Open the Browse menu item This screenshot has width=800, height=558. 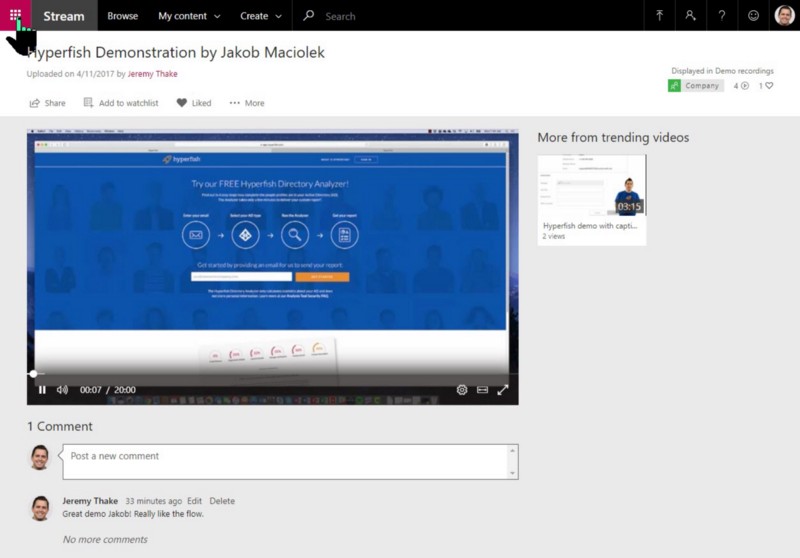click(x=122, y=16)
